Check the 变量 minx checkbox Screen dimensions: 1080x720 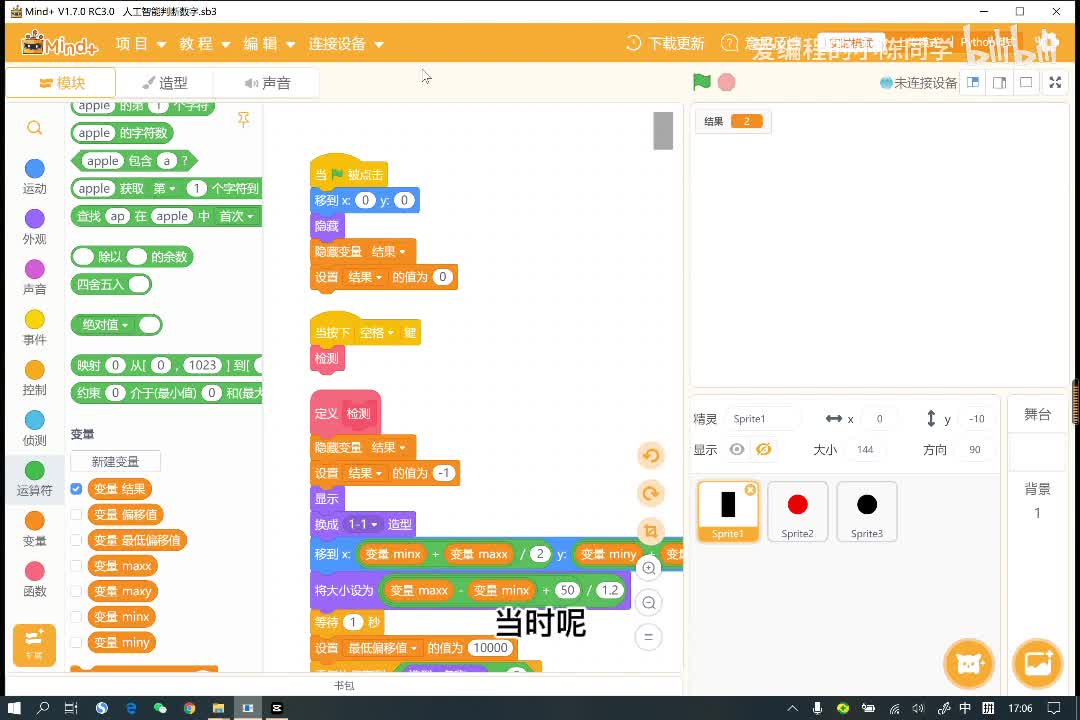click(x=76, y=617)
